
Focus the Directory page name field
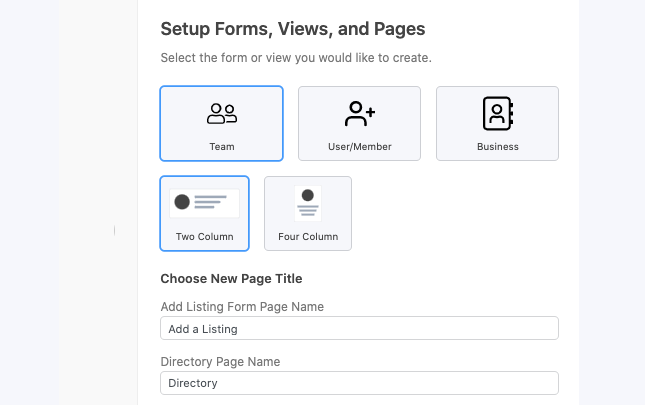click(x=360, y=383)
